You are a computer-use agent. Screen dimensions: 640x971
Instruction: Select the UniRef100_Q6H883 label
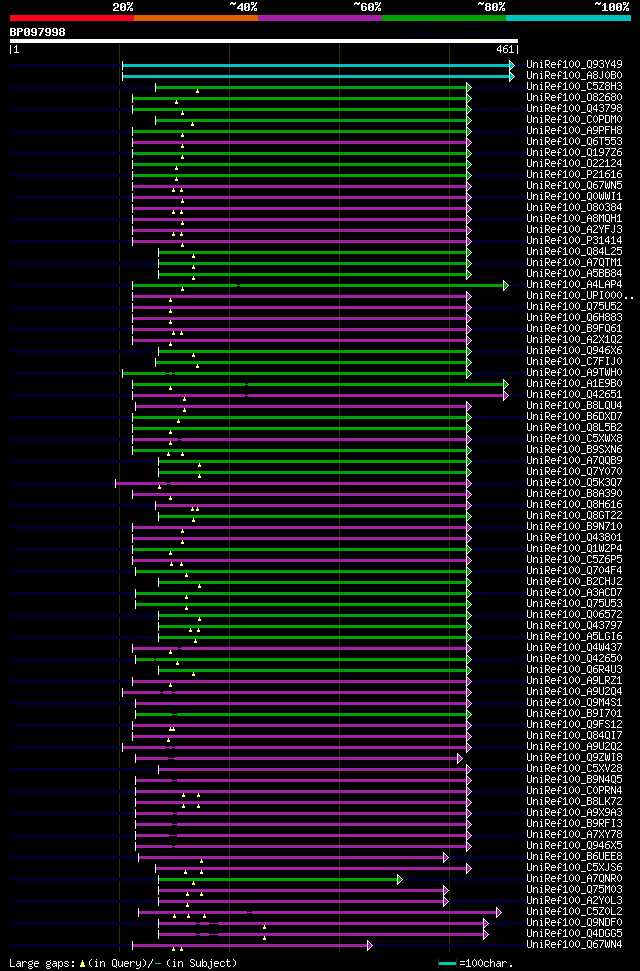pos(574,318)
